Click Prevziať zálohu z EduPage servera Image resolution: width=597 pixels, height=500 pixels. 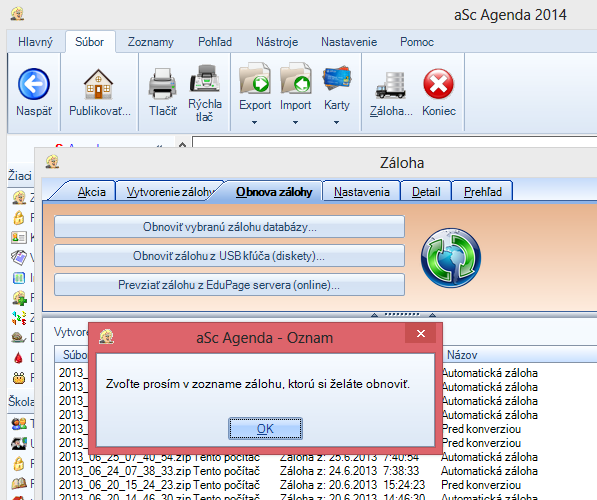click(x=230, y=284)
